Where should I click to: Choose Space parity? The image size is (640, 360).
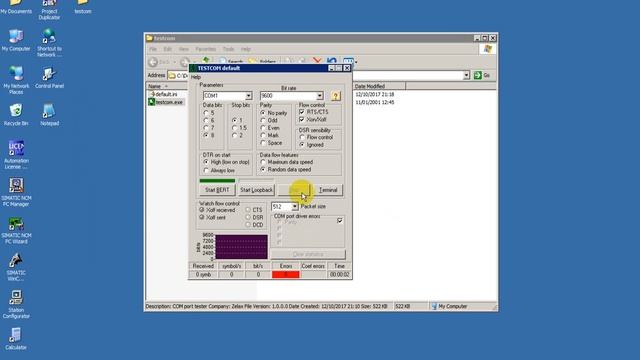(x=263, y=143)
